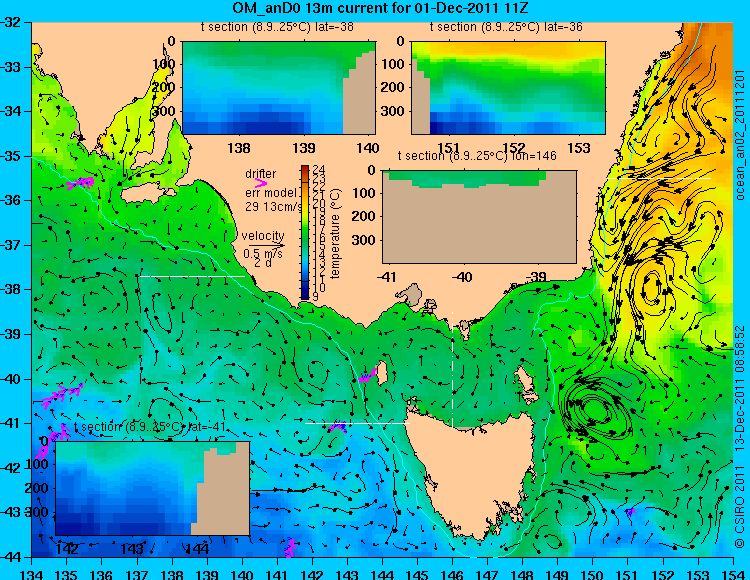Select the 'err model' legend text
Image resolution: width=750 pixels, height=580 pixels.
(x=271, y=193)
